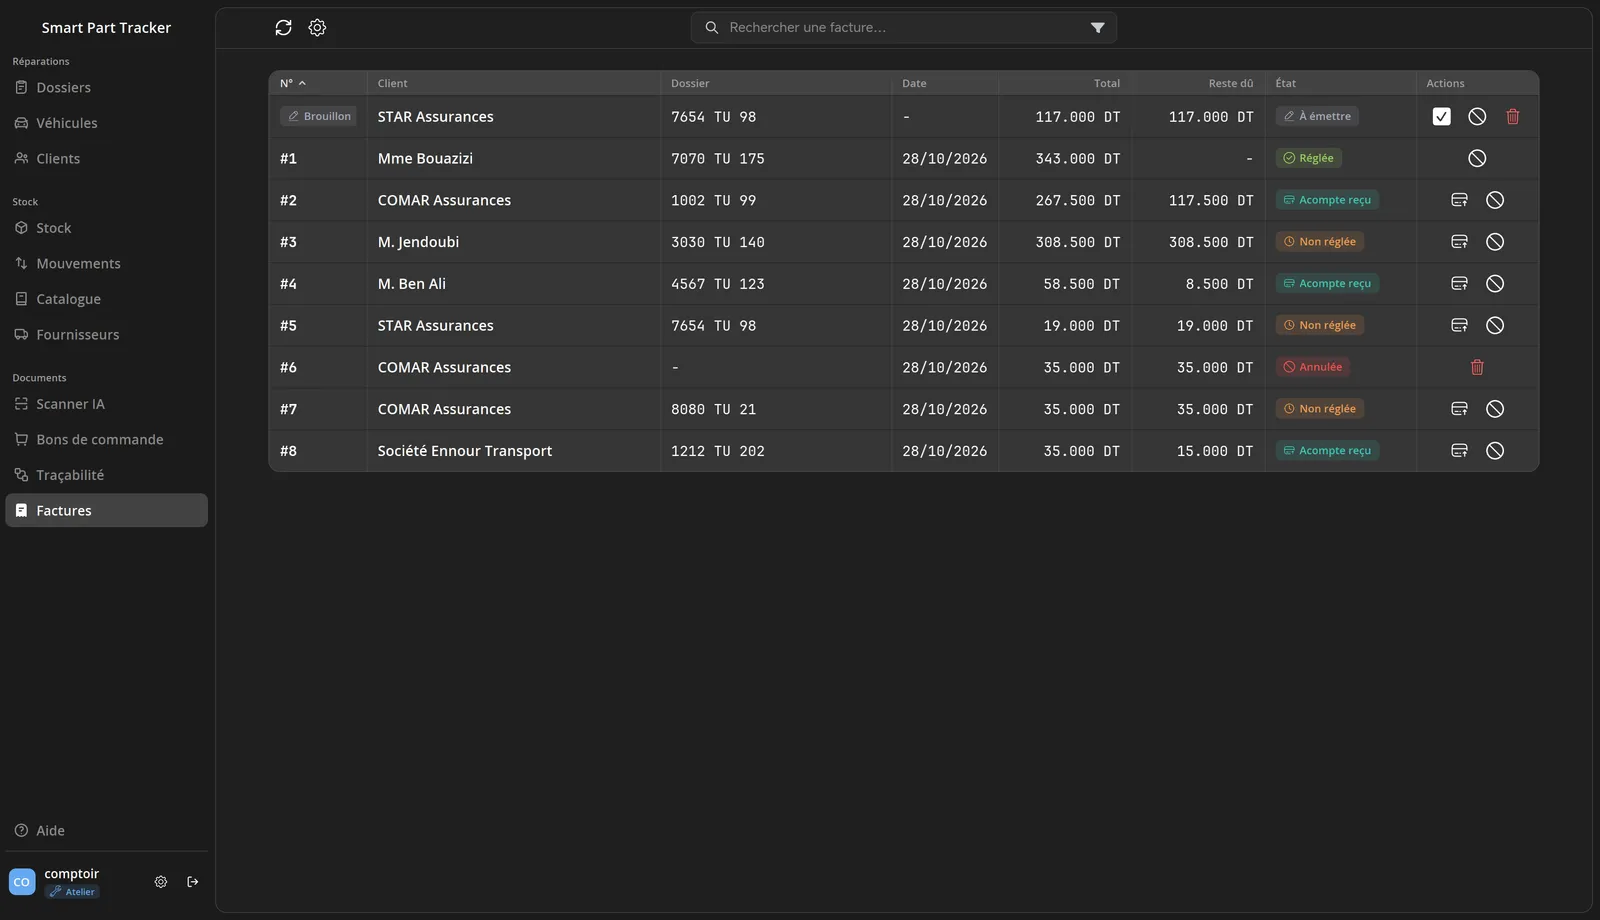Go to Véhicules section
Screen dimensions: 1600x920
[x=106, y=123]
